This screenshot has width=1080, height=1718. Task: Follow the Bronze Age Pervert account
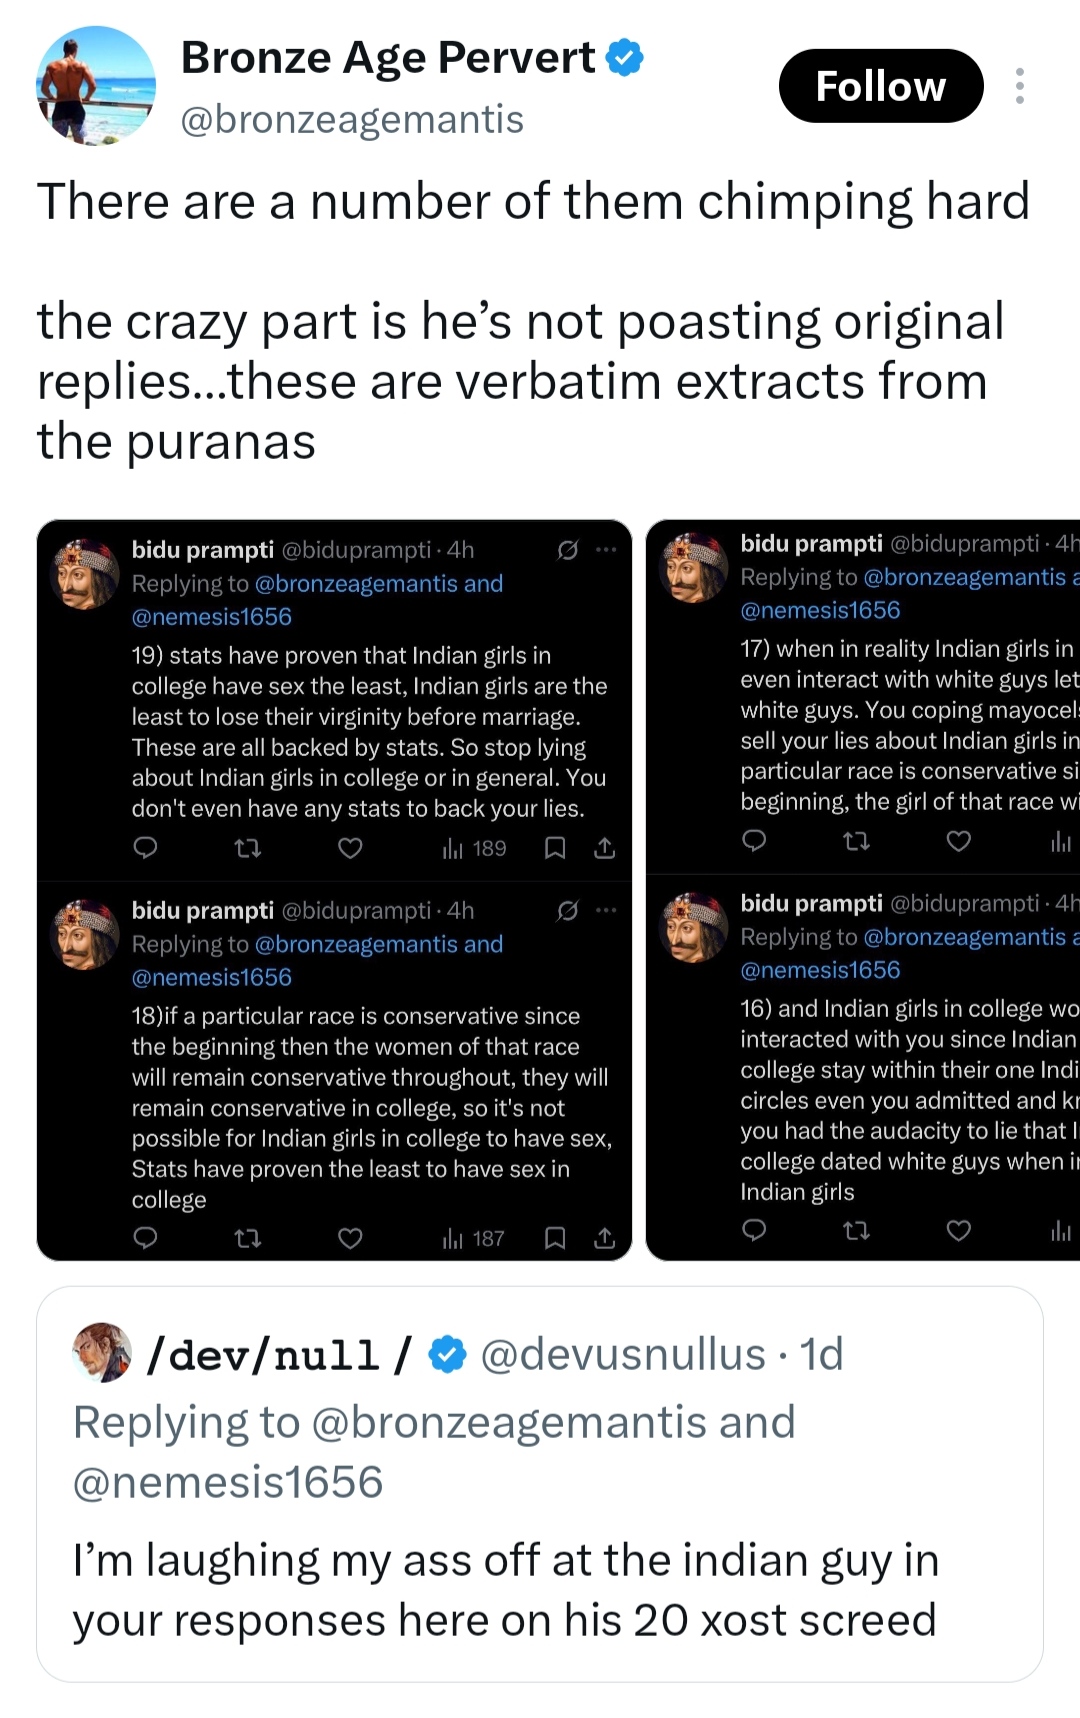pos(880,86)
